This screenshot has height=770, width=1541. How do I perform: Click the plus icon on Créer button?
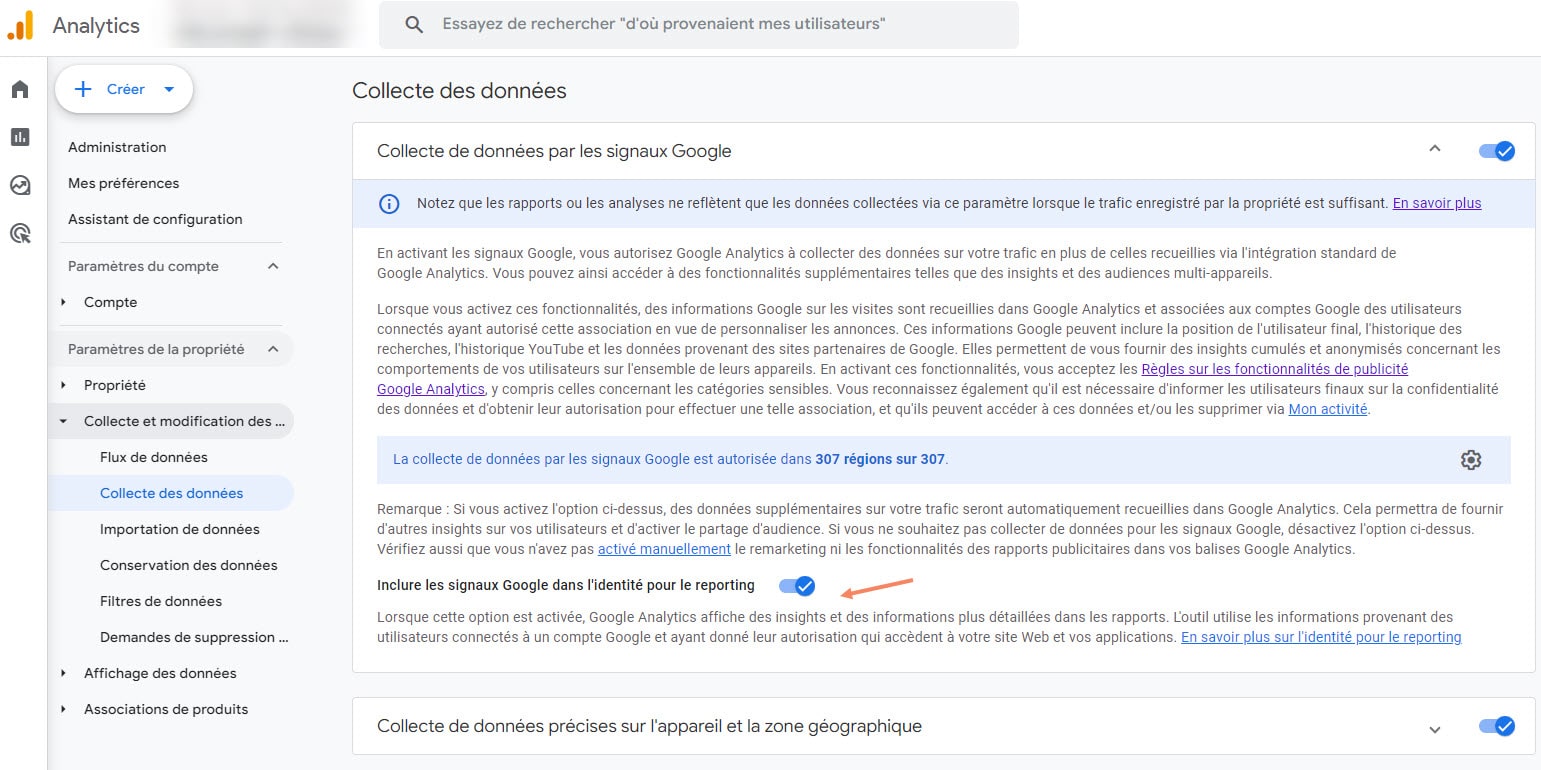click(84, 90)
